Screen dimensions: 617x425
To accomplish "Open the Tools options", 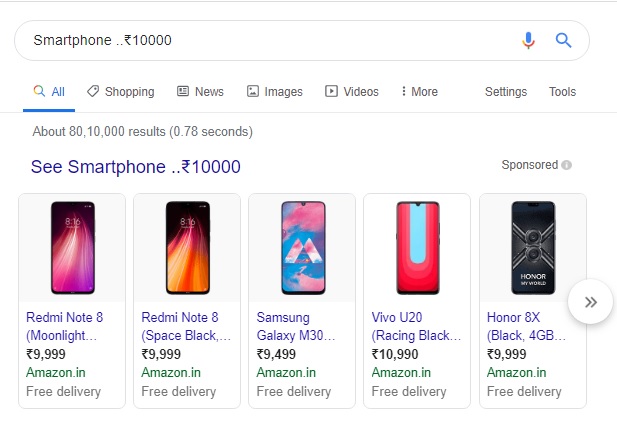I will click(562, 92).
